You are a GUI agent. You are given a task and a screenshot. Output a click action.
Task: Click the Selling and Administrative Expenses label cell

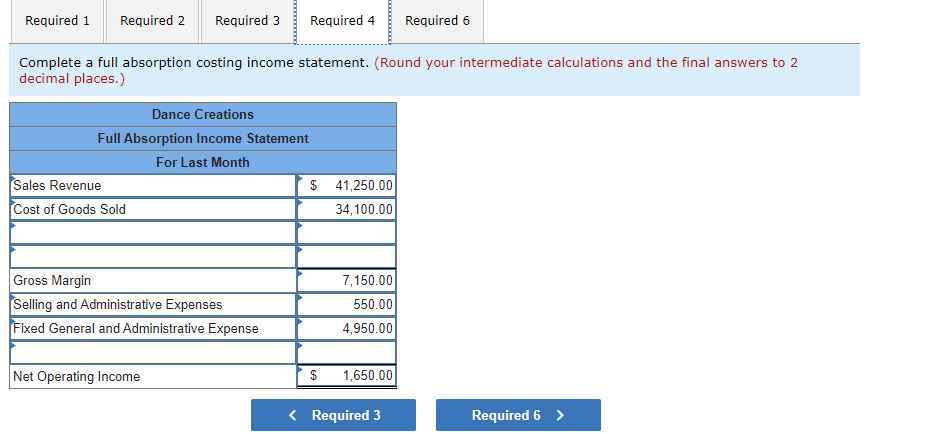pos(153,305)
